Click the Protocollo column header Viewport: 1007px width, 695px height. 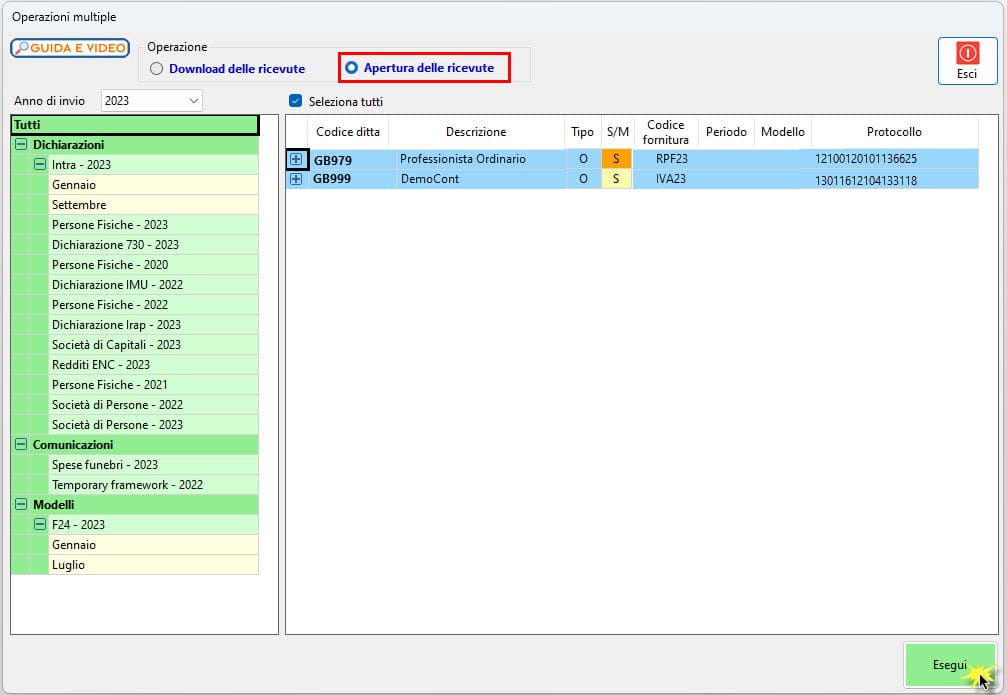[x=894, y=132]
